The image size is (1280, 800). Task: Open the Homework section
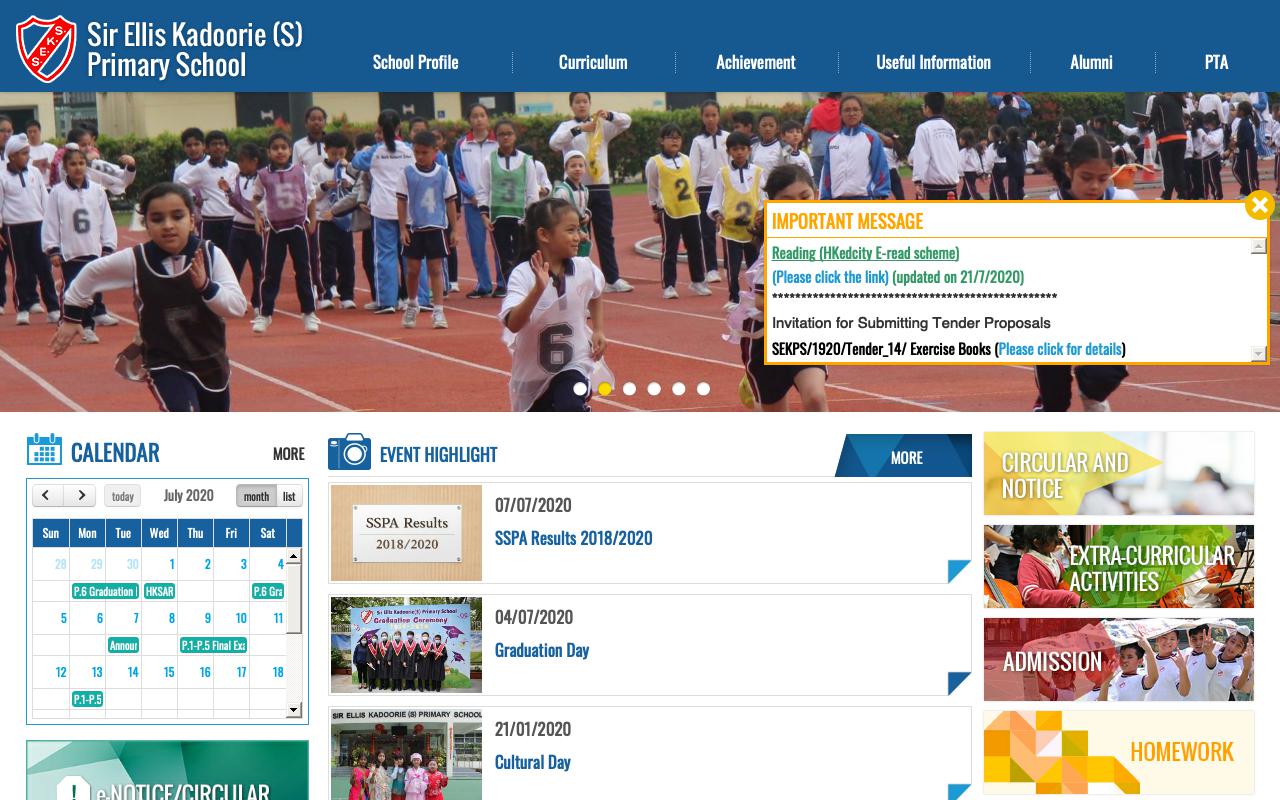click(x=1118, y=752)
